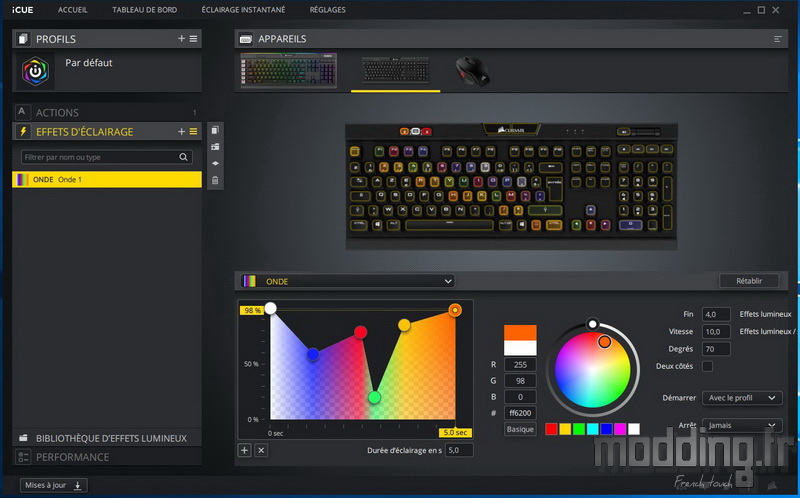Image resolution: width=800 pixels, height=498 pixels.
Task: Click the search magnifier in filter box
Action: point(183,157)
